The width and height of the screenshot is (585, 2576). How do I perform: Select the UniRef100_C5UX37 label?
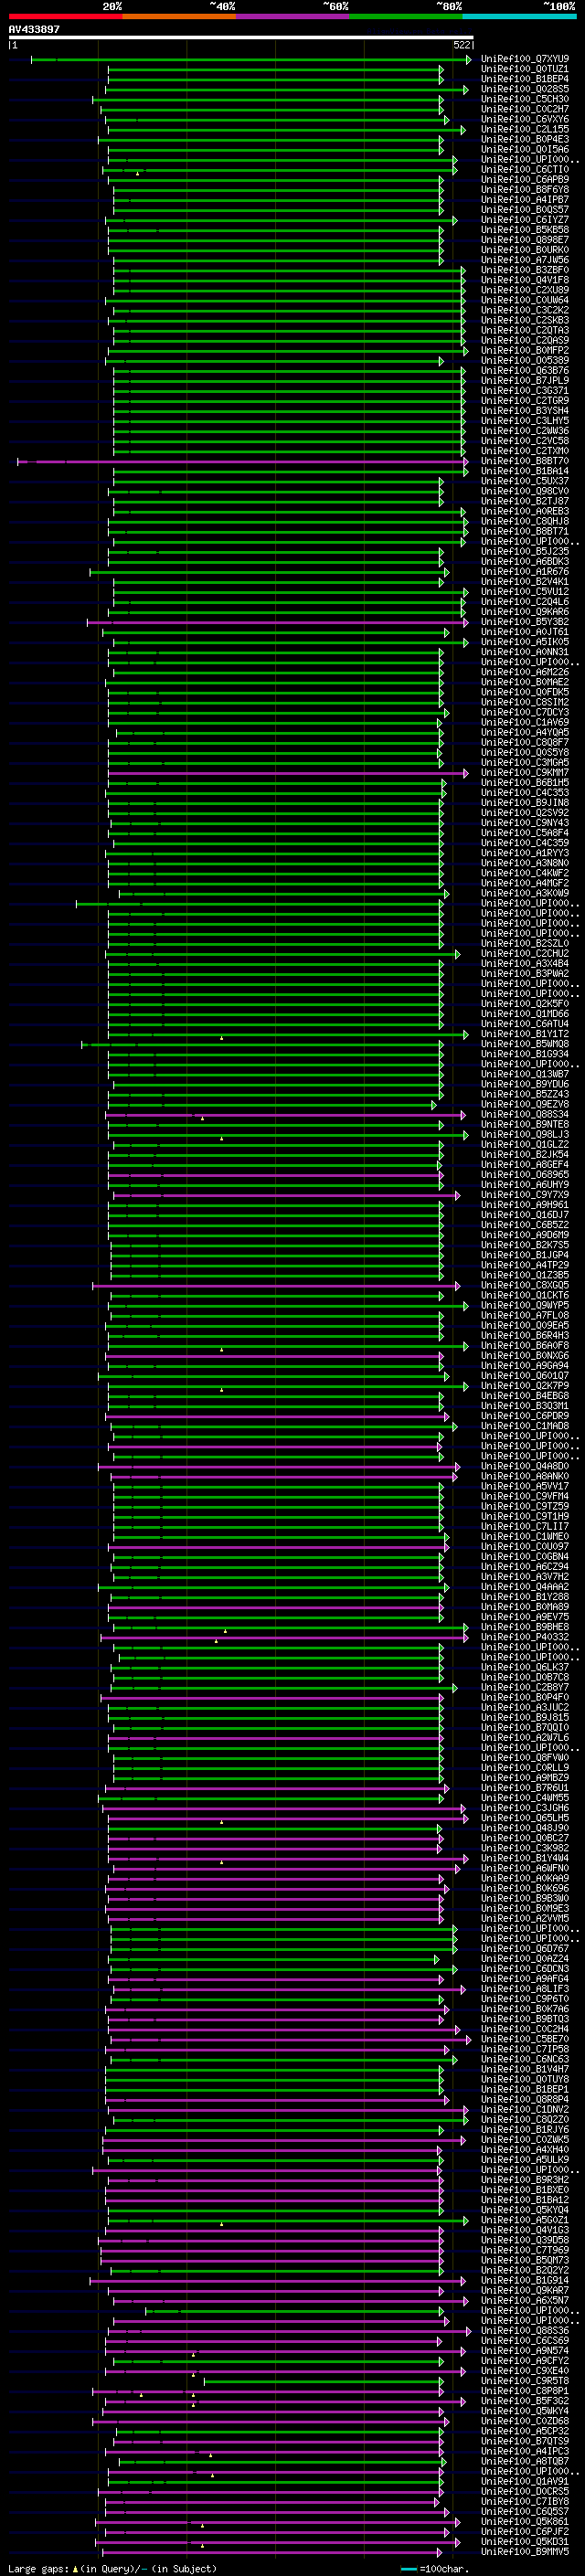tap(525, 481)
